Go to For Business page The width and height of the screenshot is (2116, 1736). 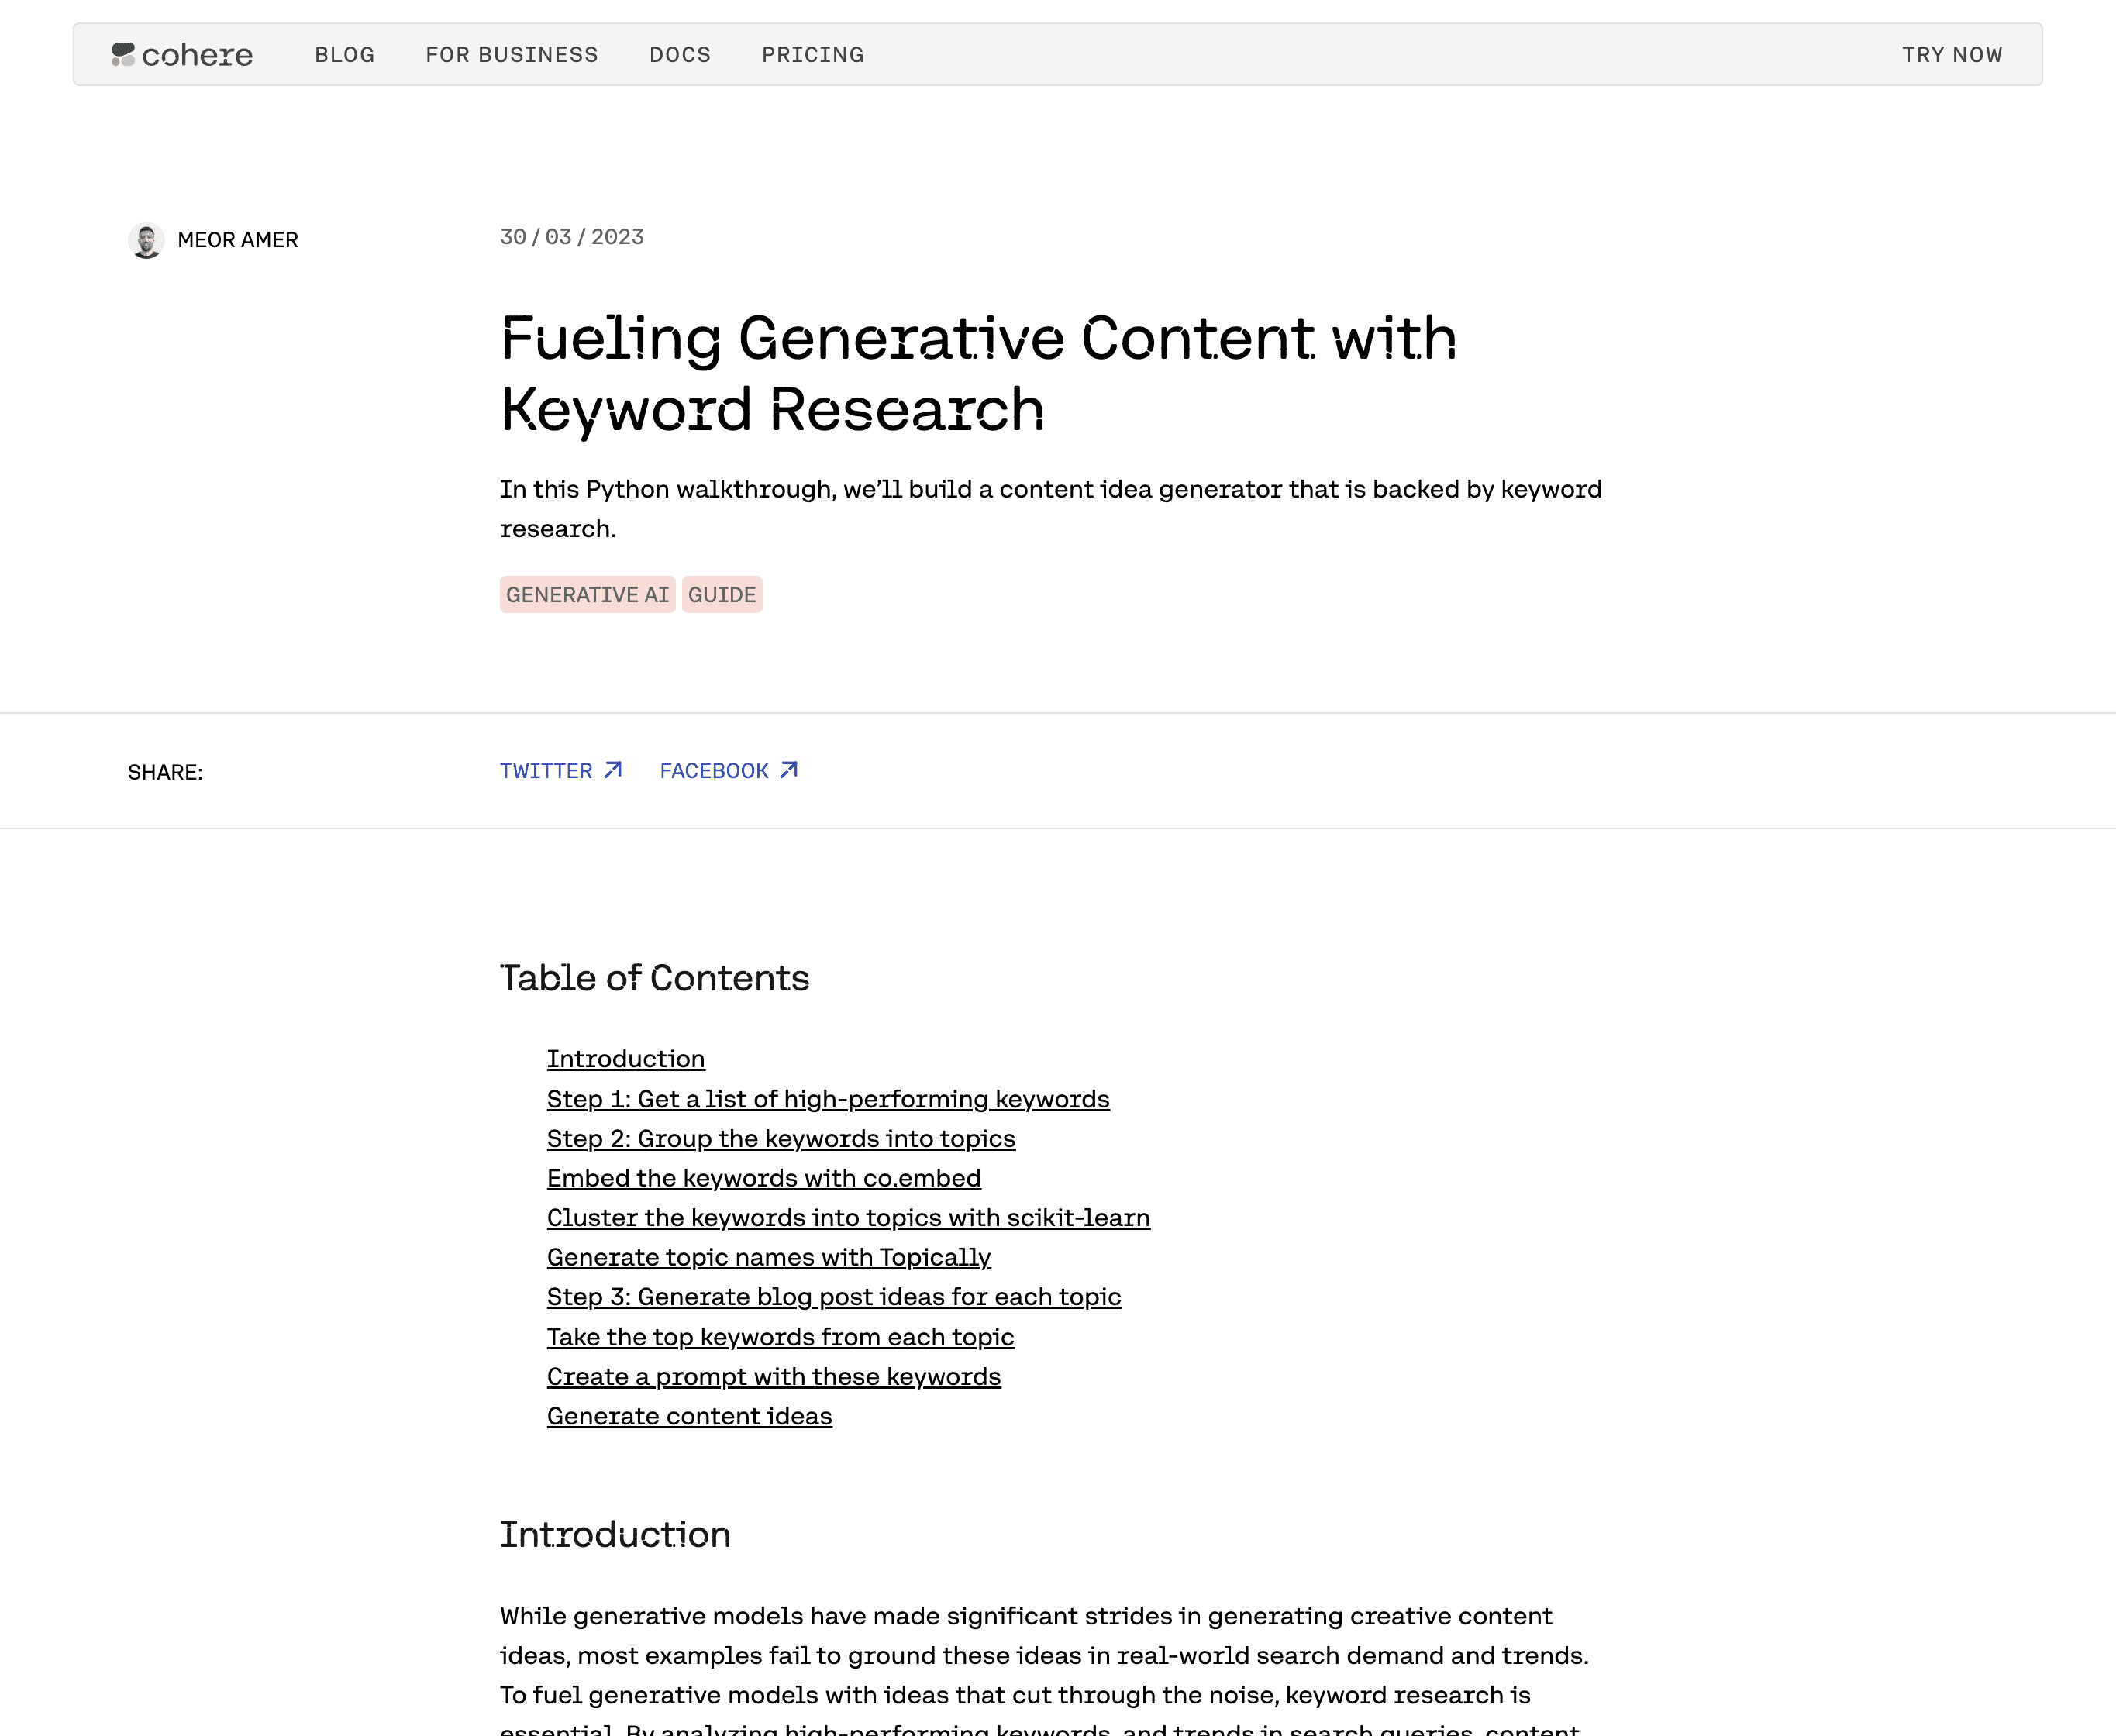pos(512,55)
